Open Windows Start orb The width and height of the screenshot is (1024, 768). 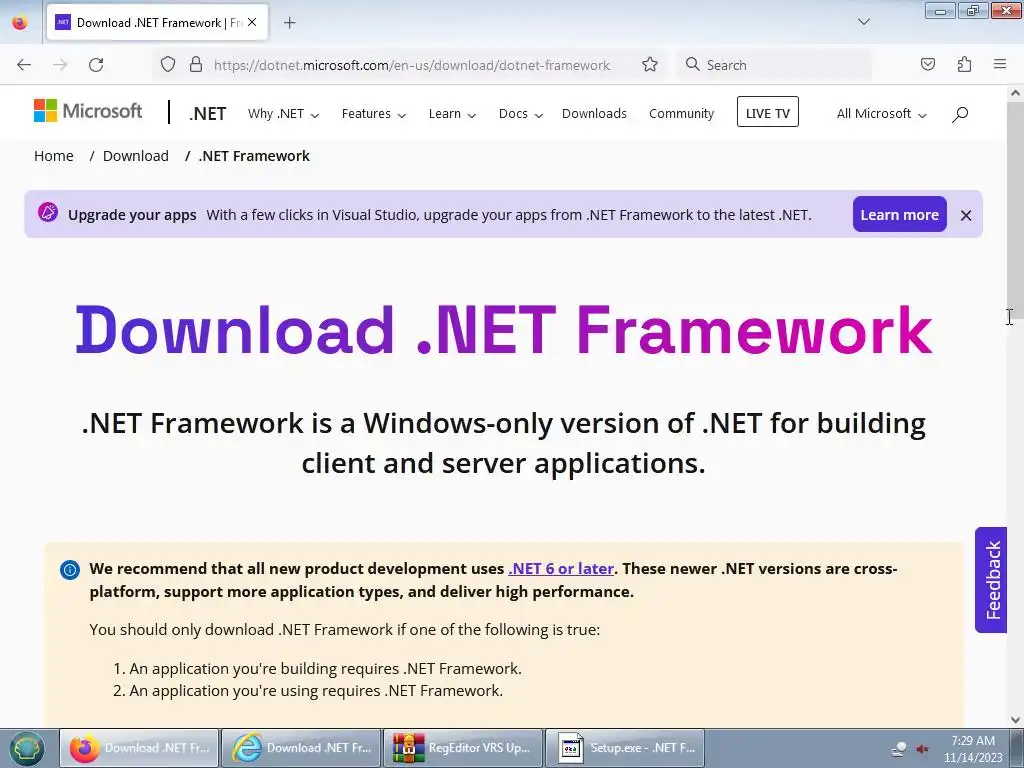pos(26,748)
